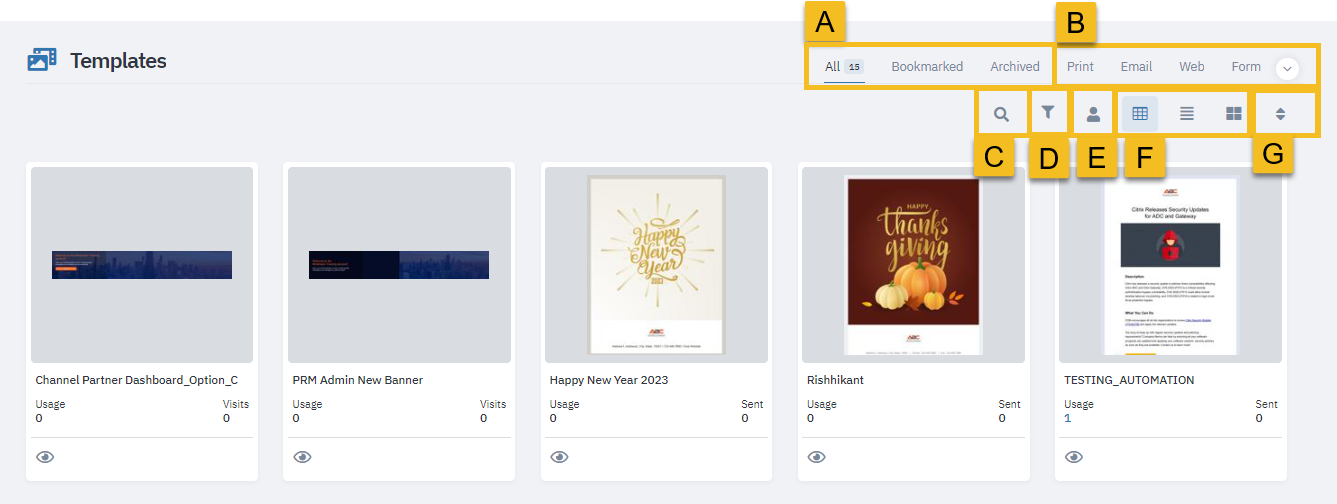Open the funnel filter icon
The height and width of the screenshot is (504, 1337).
[1047, 113]
